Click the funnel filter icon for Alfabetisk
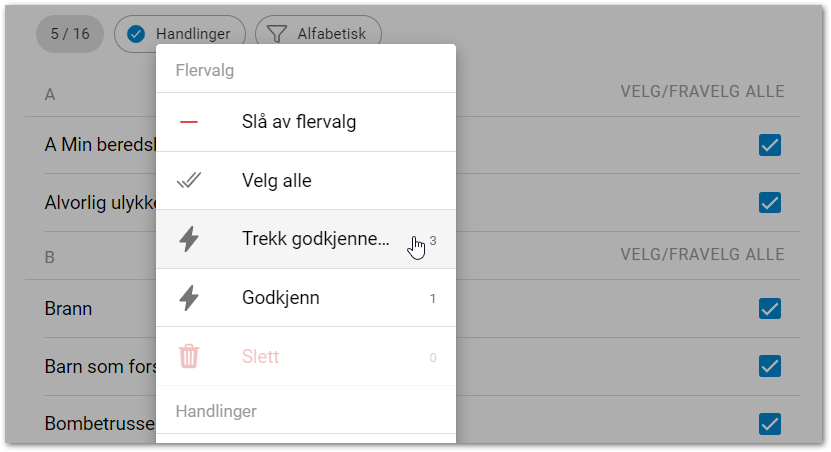 click(x=276, y=34)
